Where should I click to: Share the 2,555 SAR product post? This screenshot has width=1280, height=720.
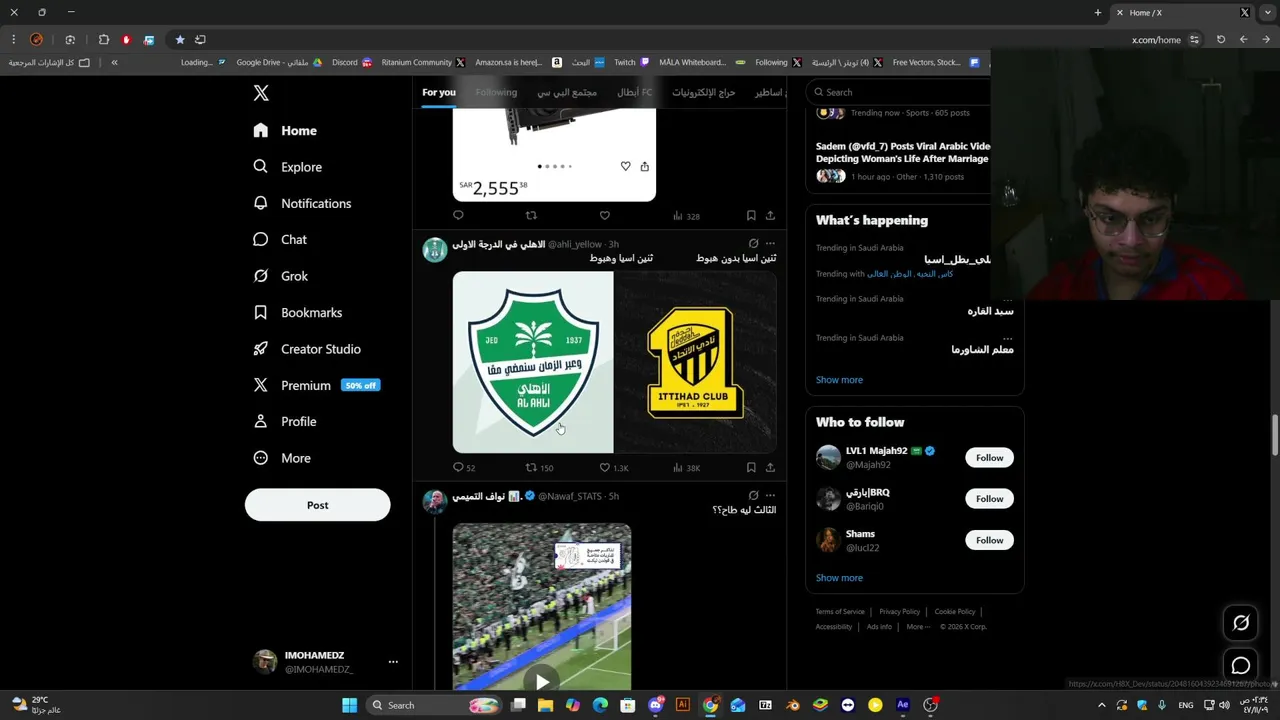(770, 215)
